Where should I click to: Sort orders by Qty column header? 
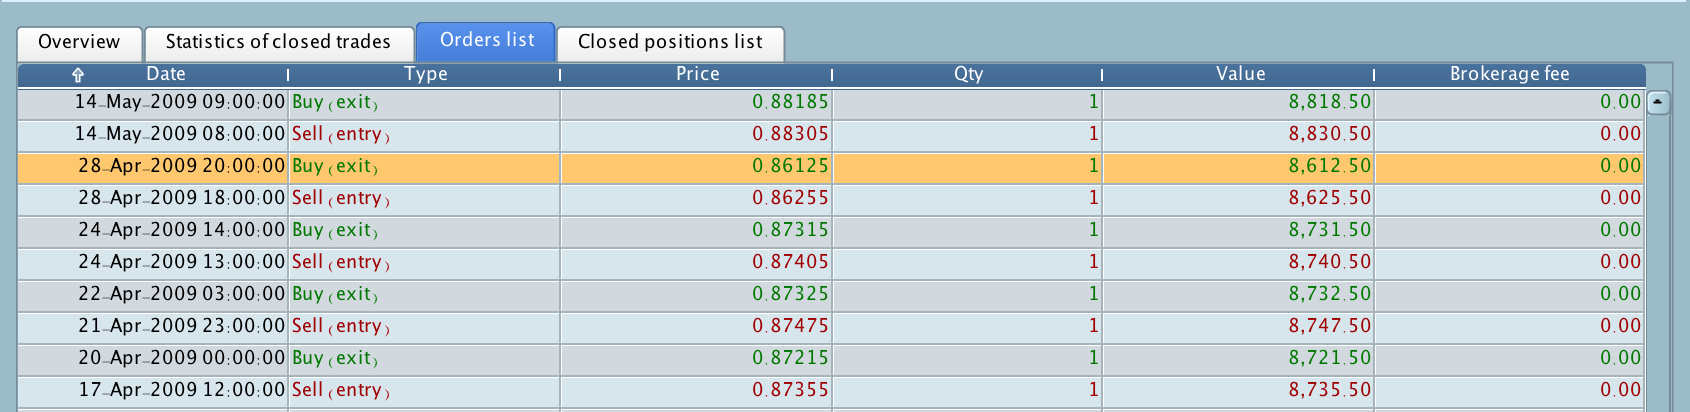968,74
